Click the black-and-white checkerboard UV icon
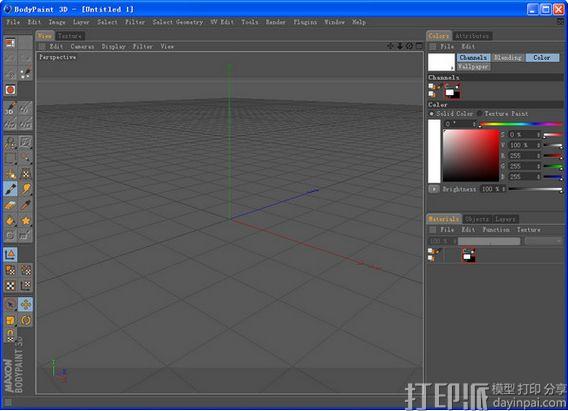Screen dimensions: 568x411 click(10, 286)
